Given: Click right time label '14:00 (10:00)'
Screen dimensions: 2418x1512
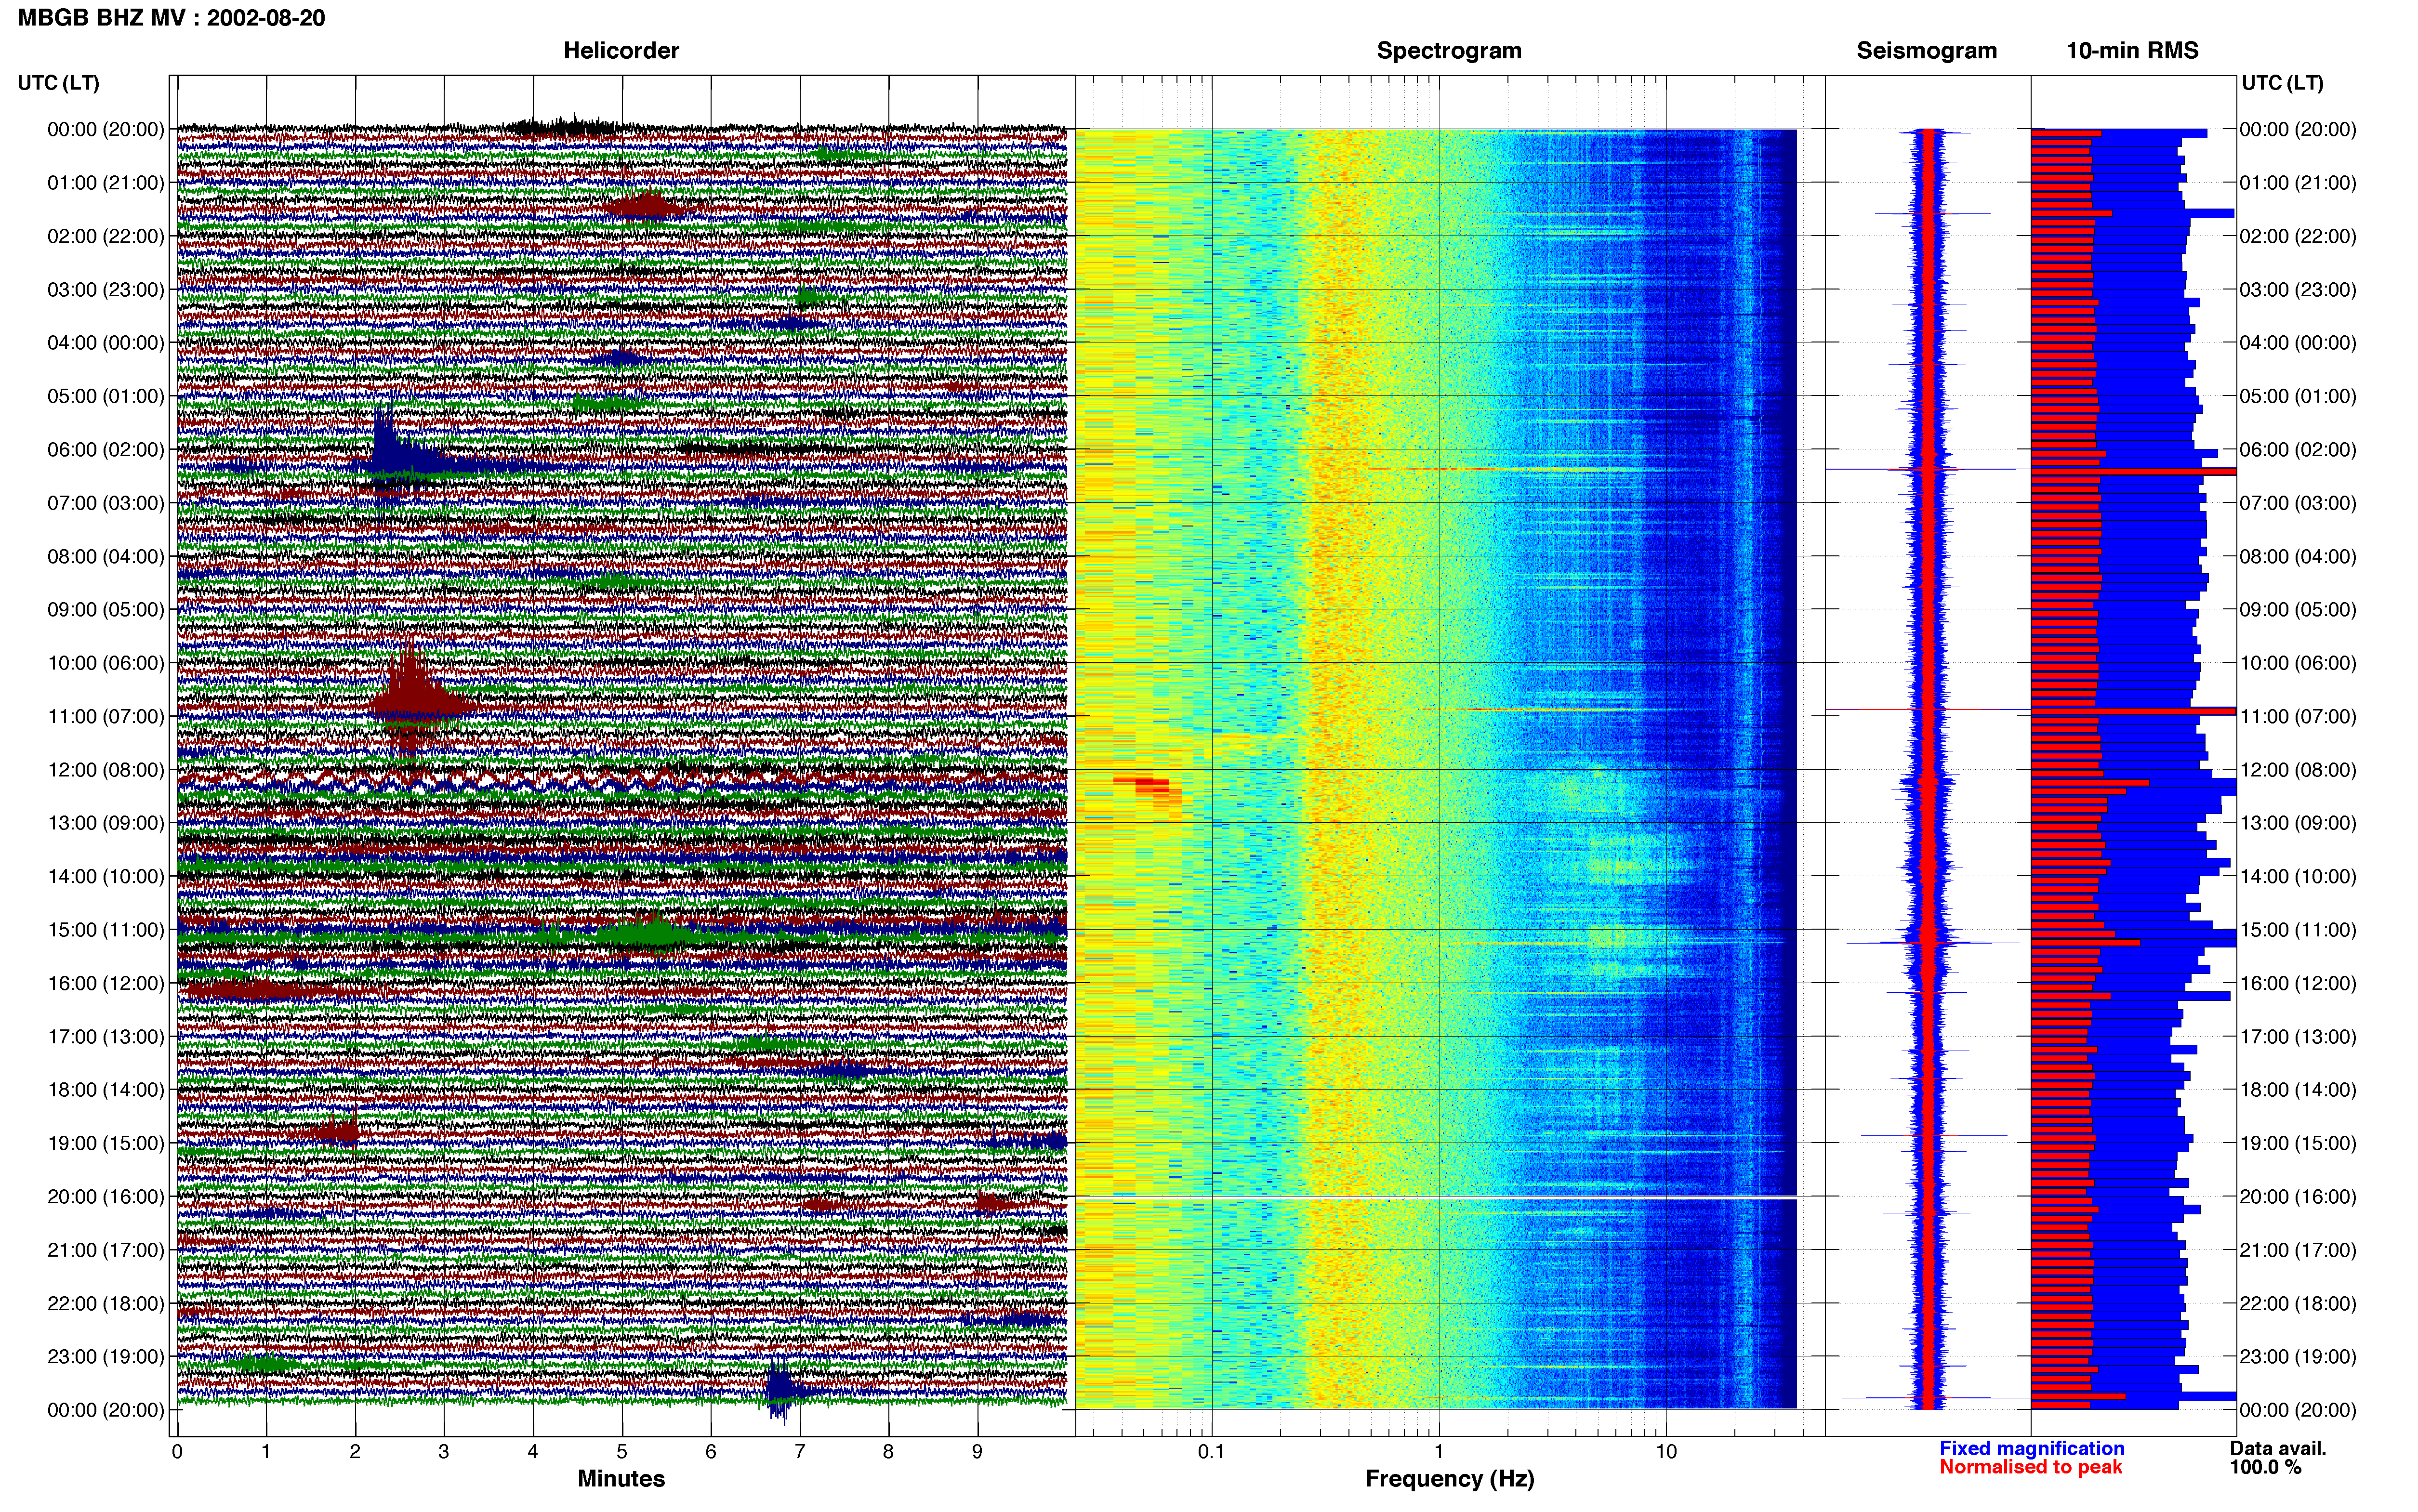Looking at the screenshot, I should pyautogui.click(x=2298, y=877).
